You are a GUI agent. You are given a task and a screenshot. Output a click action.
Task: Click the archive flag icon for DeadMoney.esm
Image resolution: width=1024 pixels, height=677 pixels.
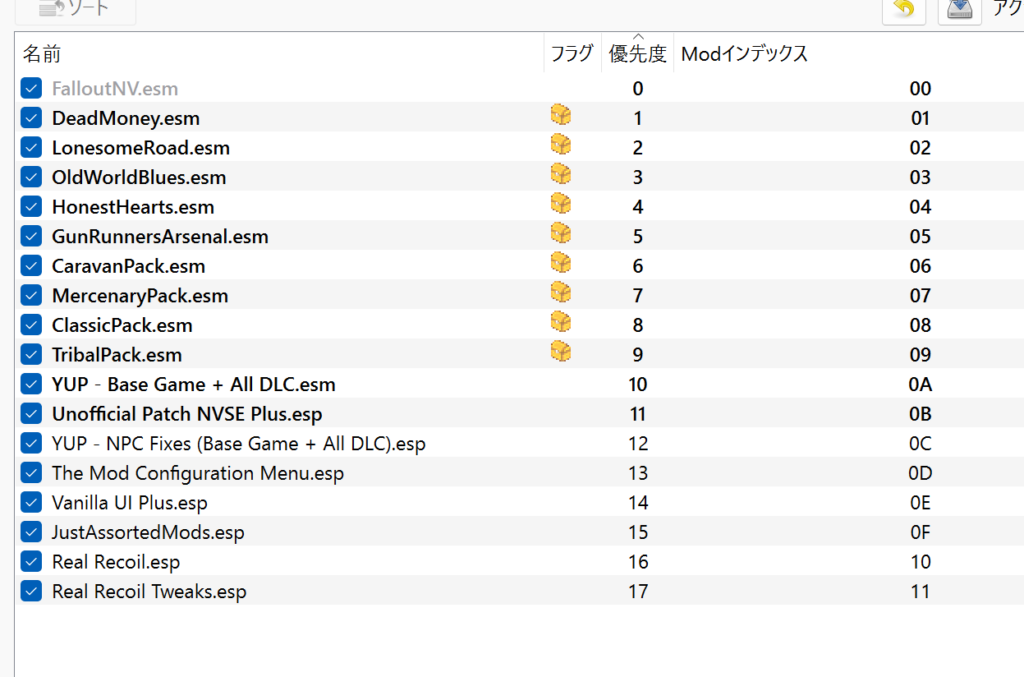coord(561,116)
